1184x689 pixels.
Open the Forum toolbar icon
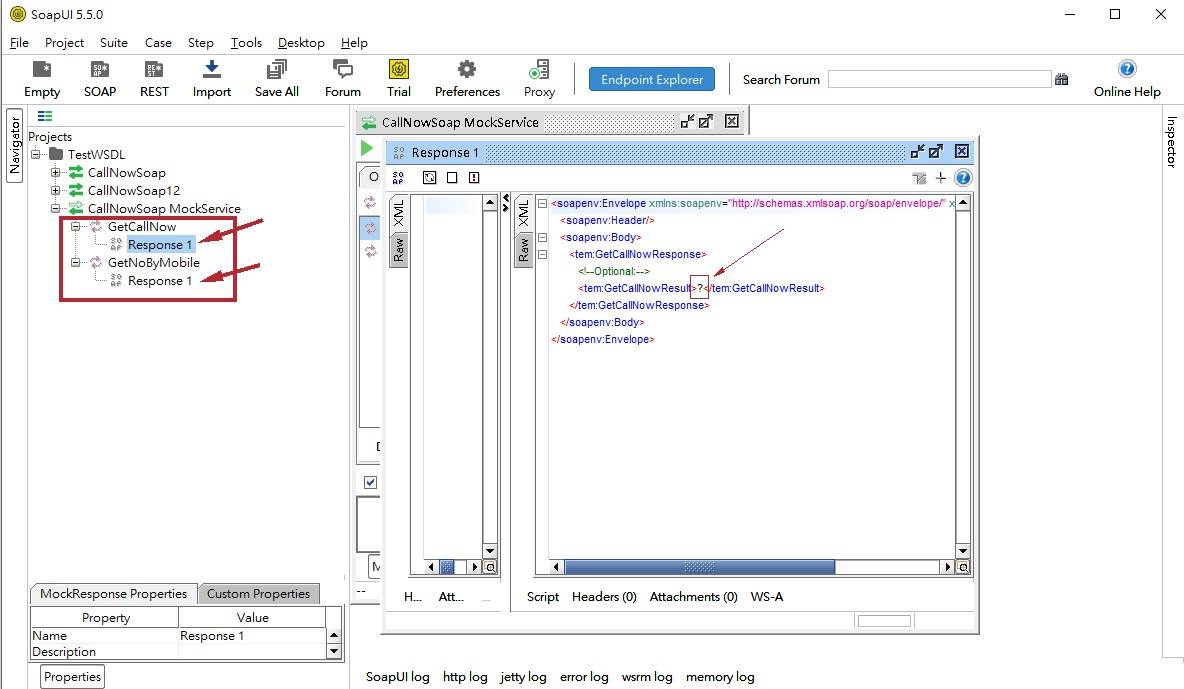pos(343,70)
